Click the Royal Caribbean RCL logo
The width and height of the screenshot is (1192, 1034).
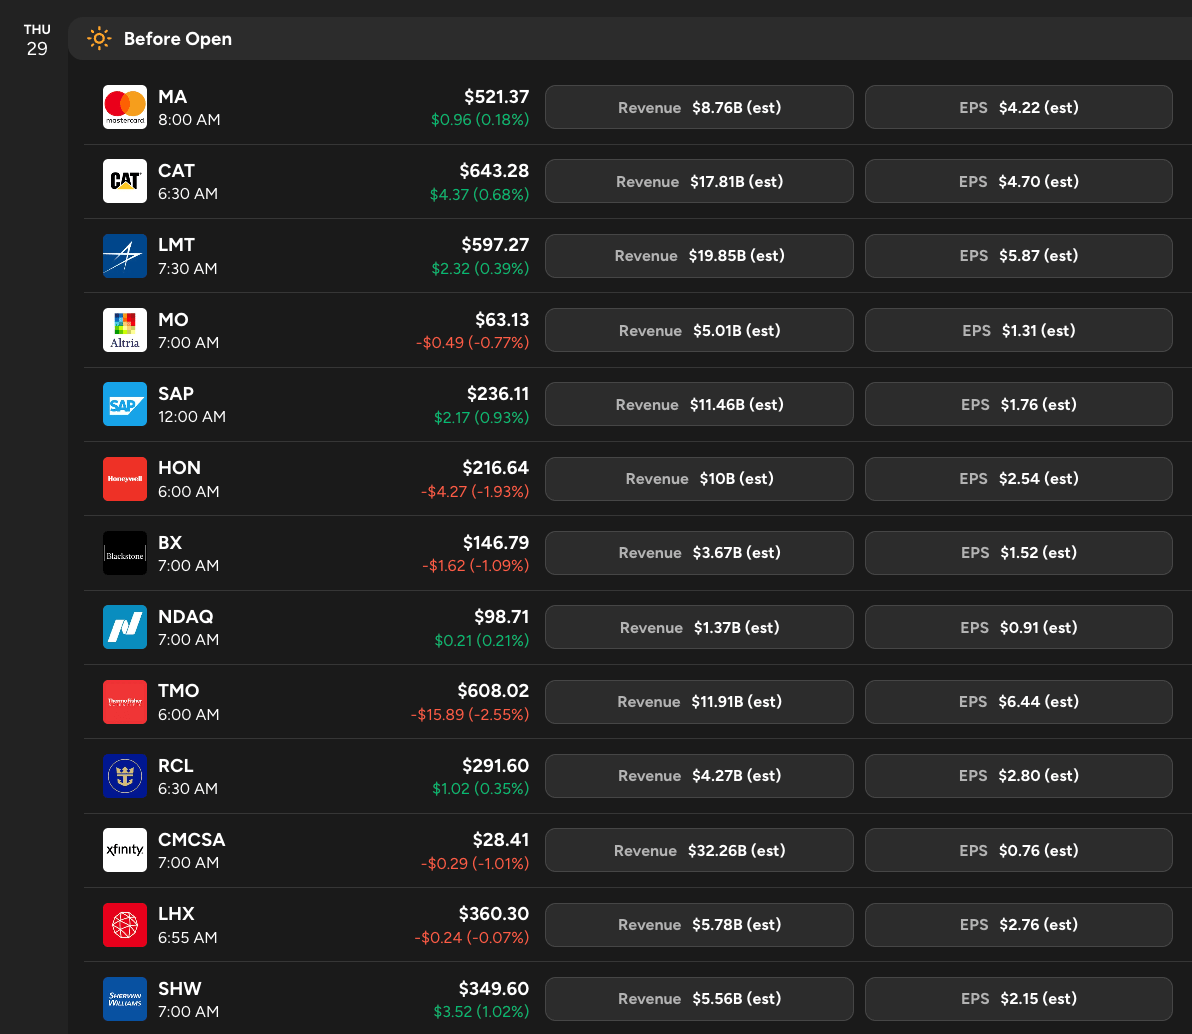(125, 776)
